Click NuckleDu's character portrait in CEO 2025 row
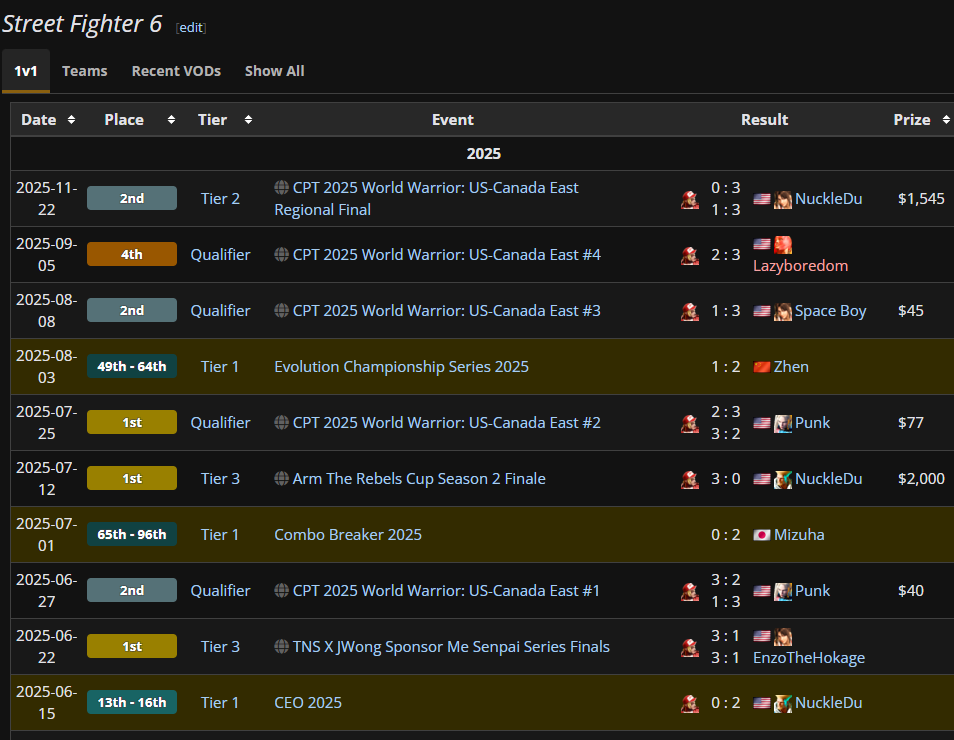This screenshot has width=954, height=740. coord(783,703)
